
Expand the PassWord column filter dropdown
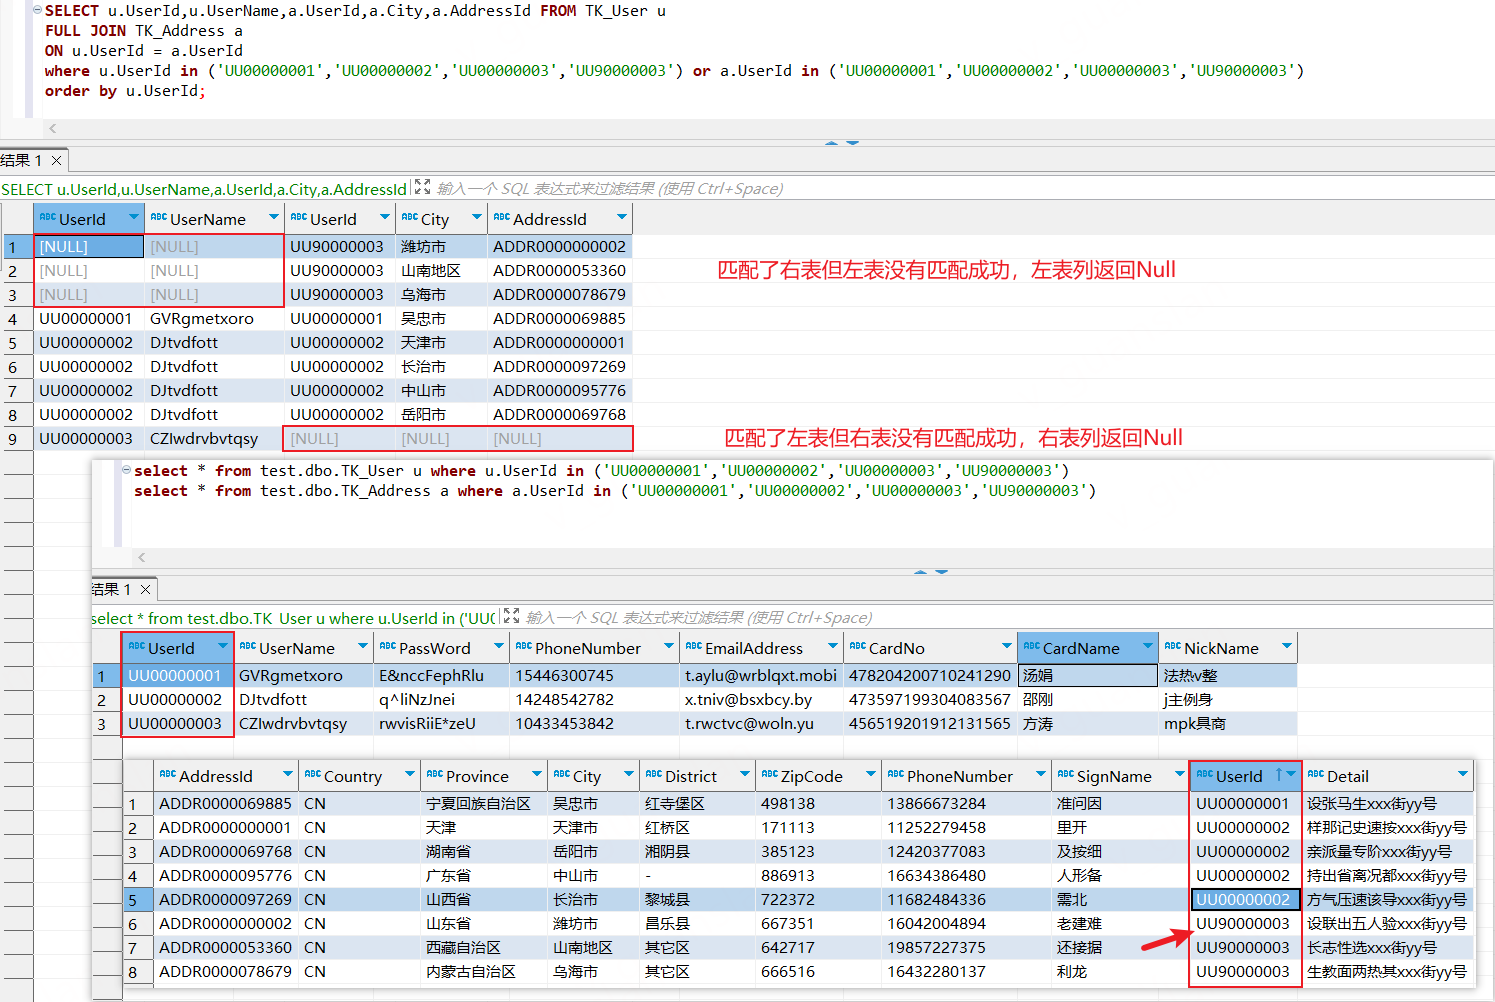[x=498, y=647]
